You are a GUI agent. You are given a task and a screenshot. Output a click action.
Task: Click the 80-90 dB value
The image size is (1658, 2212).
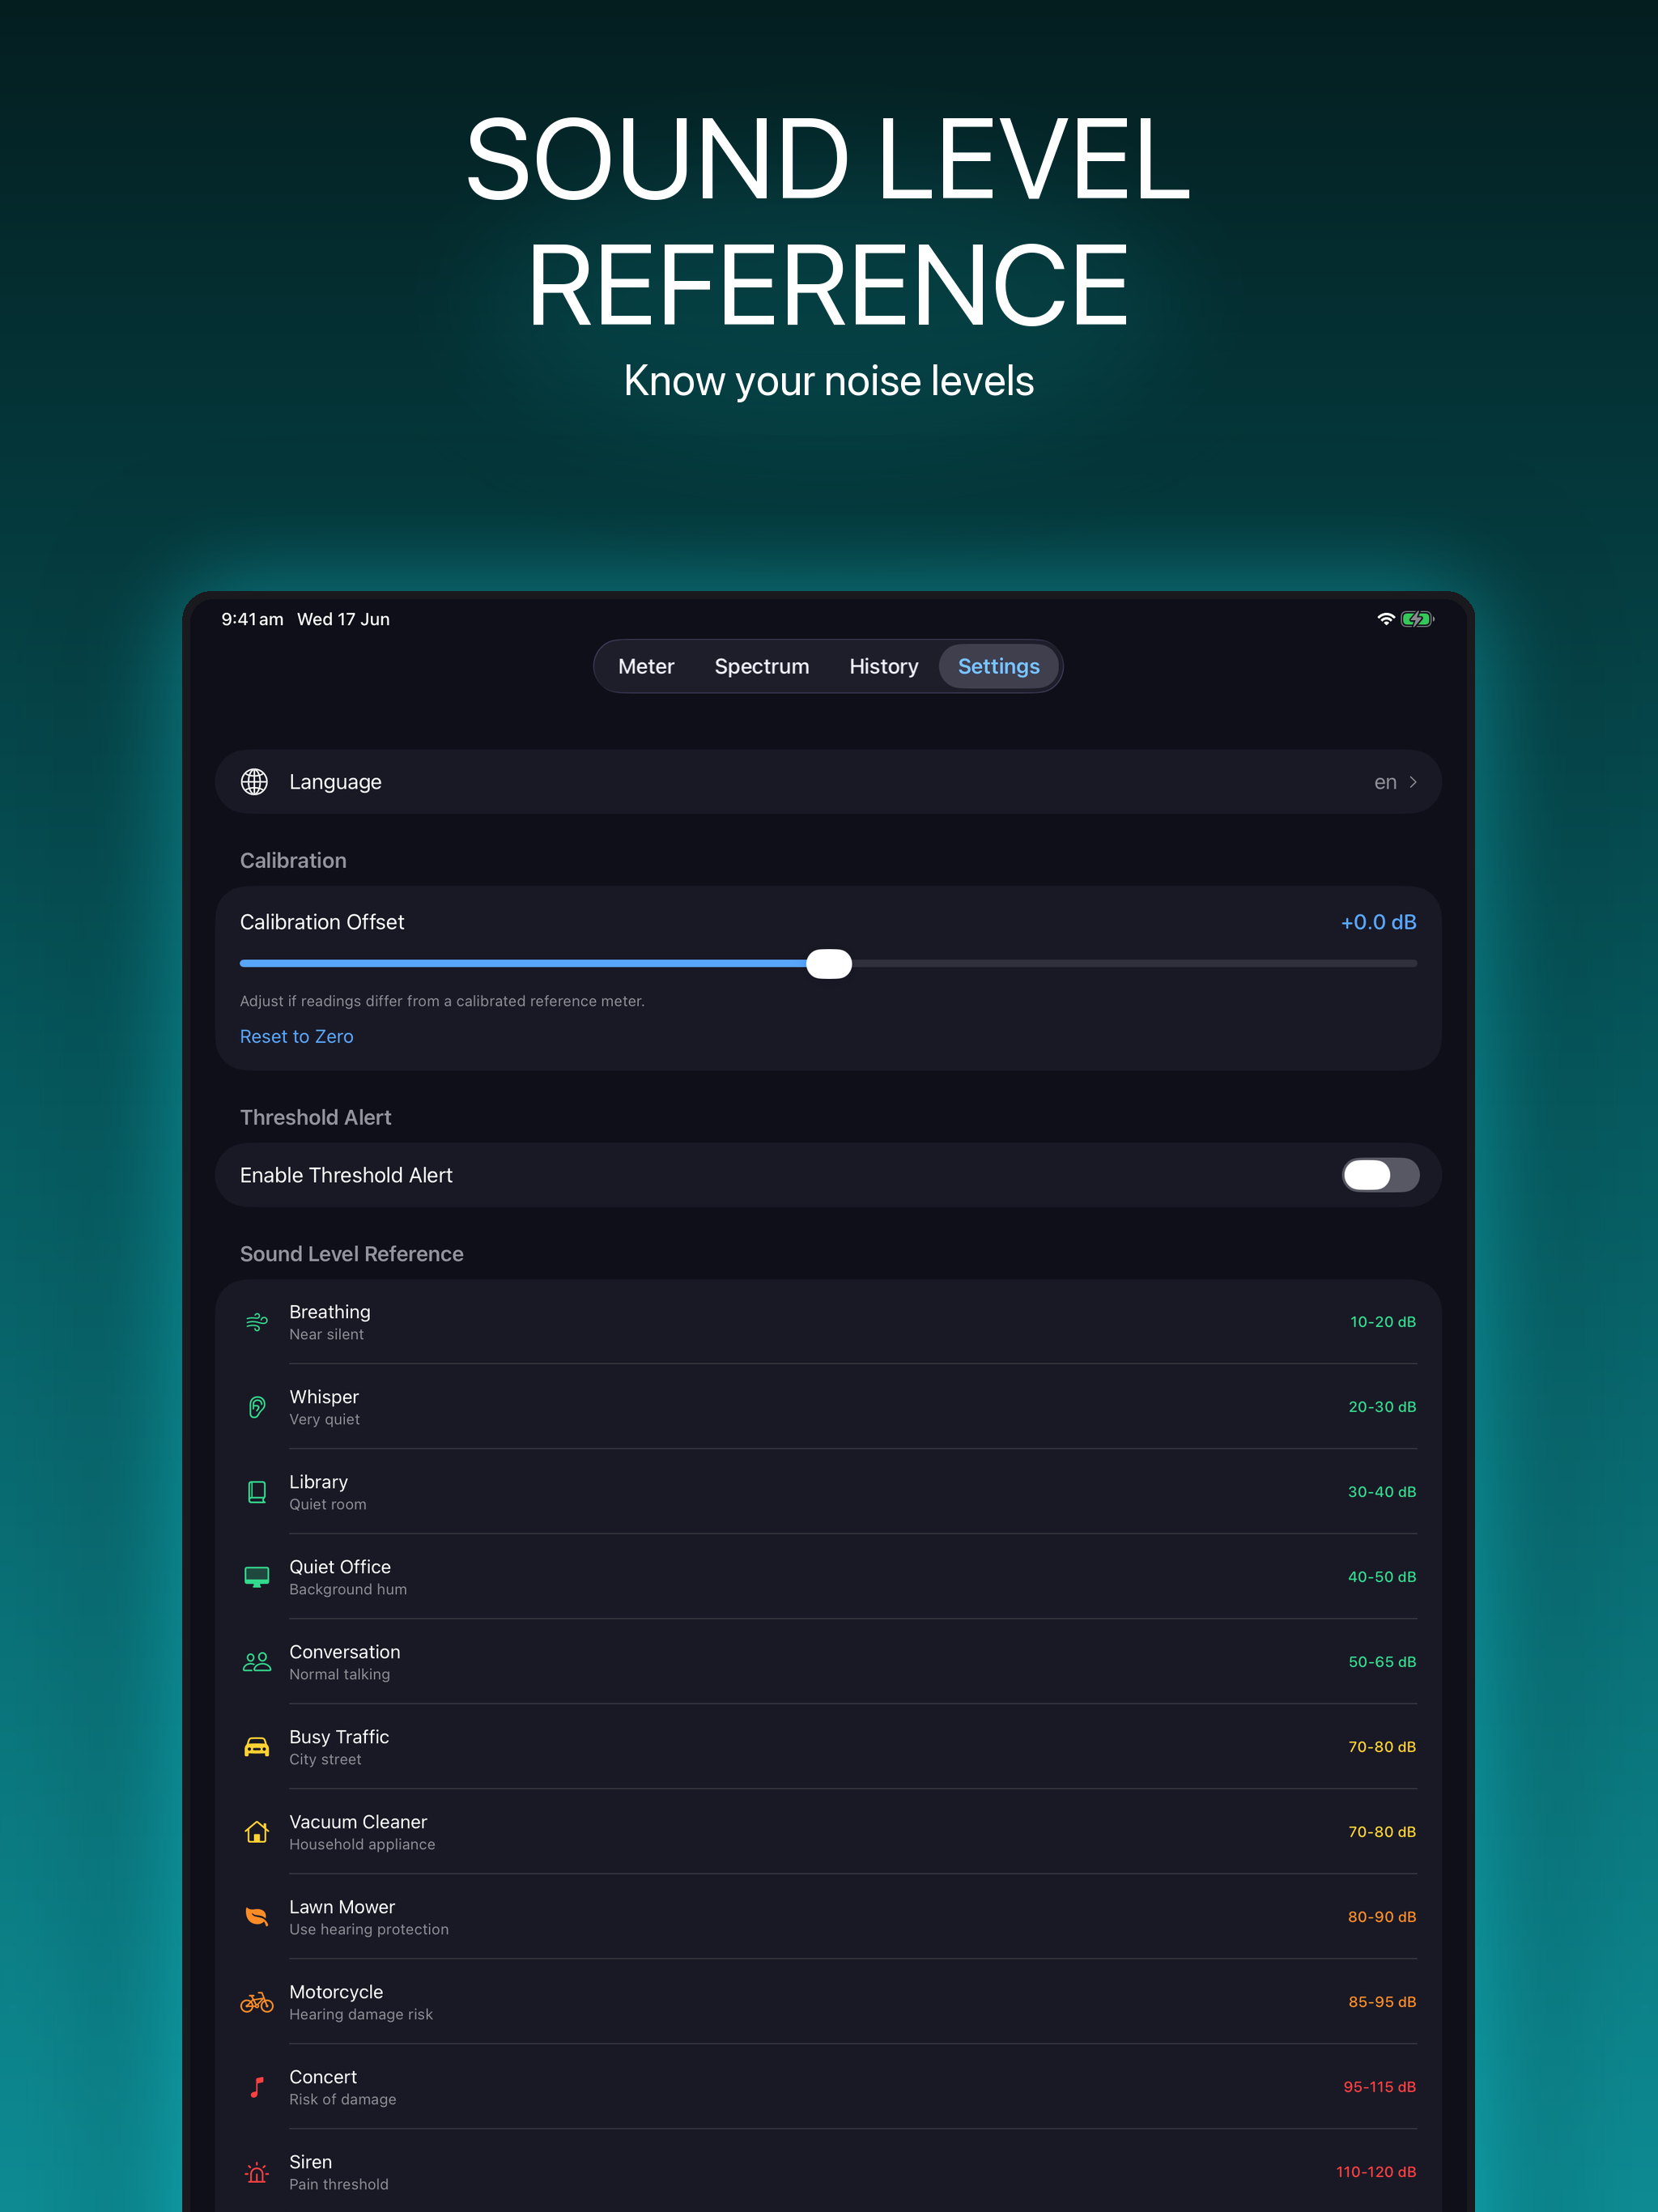[x=1382, y=1917]
